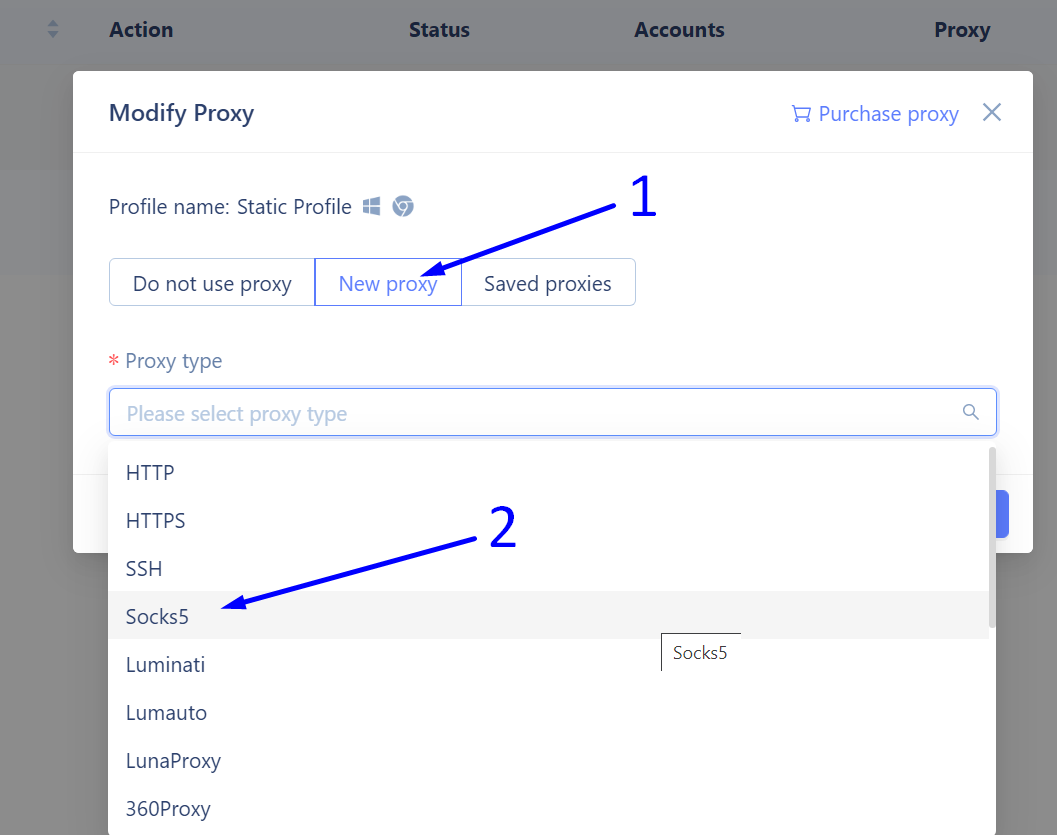Switch to Saved proxies option

[x=548, y=282]
